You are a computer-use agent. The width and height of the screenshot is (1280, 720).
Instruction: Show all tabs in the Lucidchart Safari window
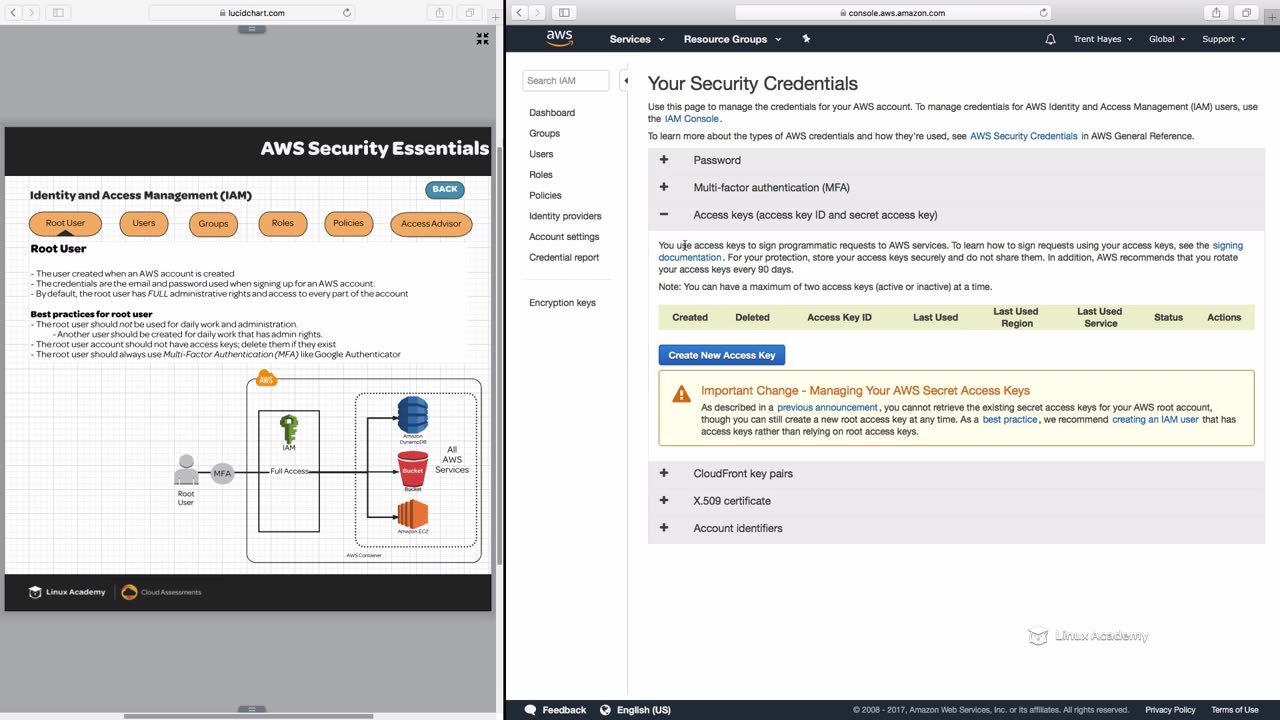click(470, 13)
